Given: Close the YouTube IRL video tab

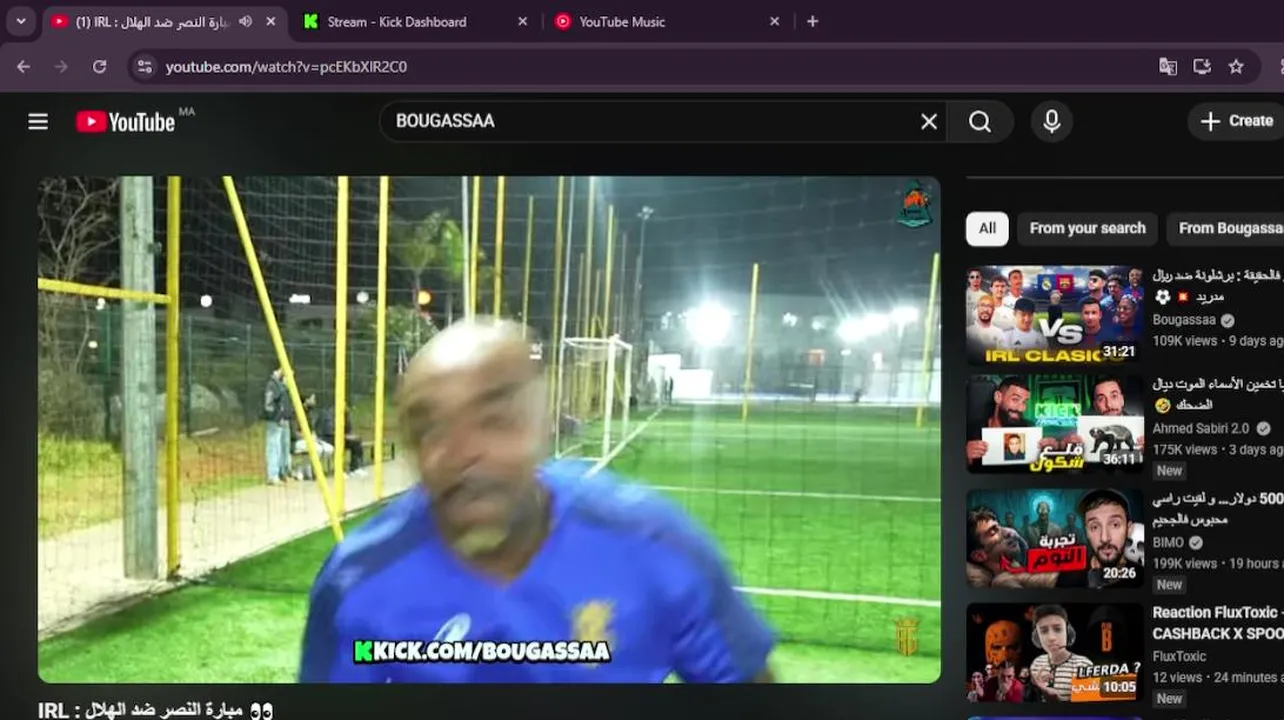Looking at the screenshot, I should pyautogui.click(x=270, y=21).
